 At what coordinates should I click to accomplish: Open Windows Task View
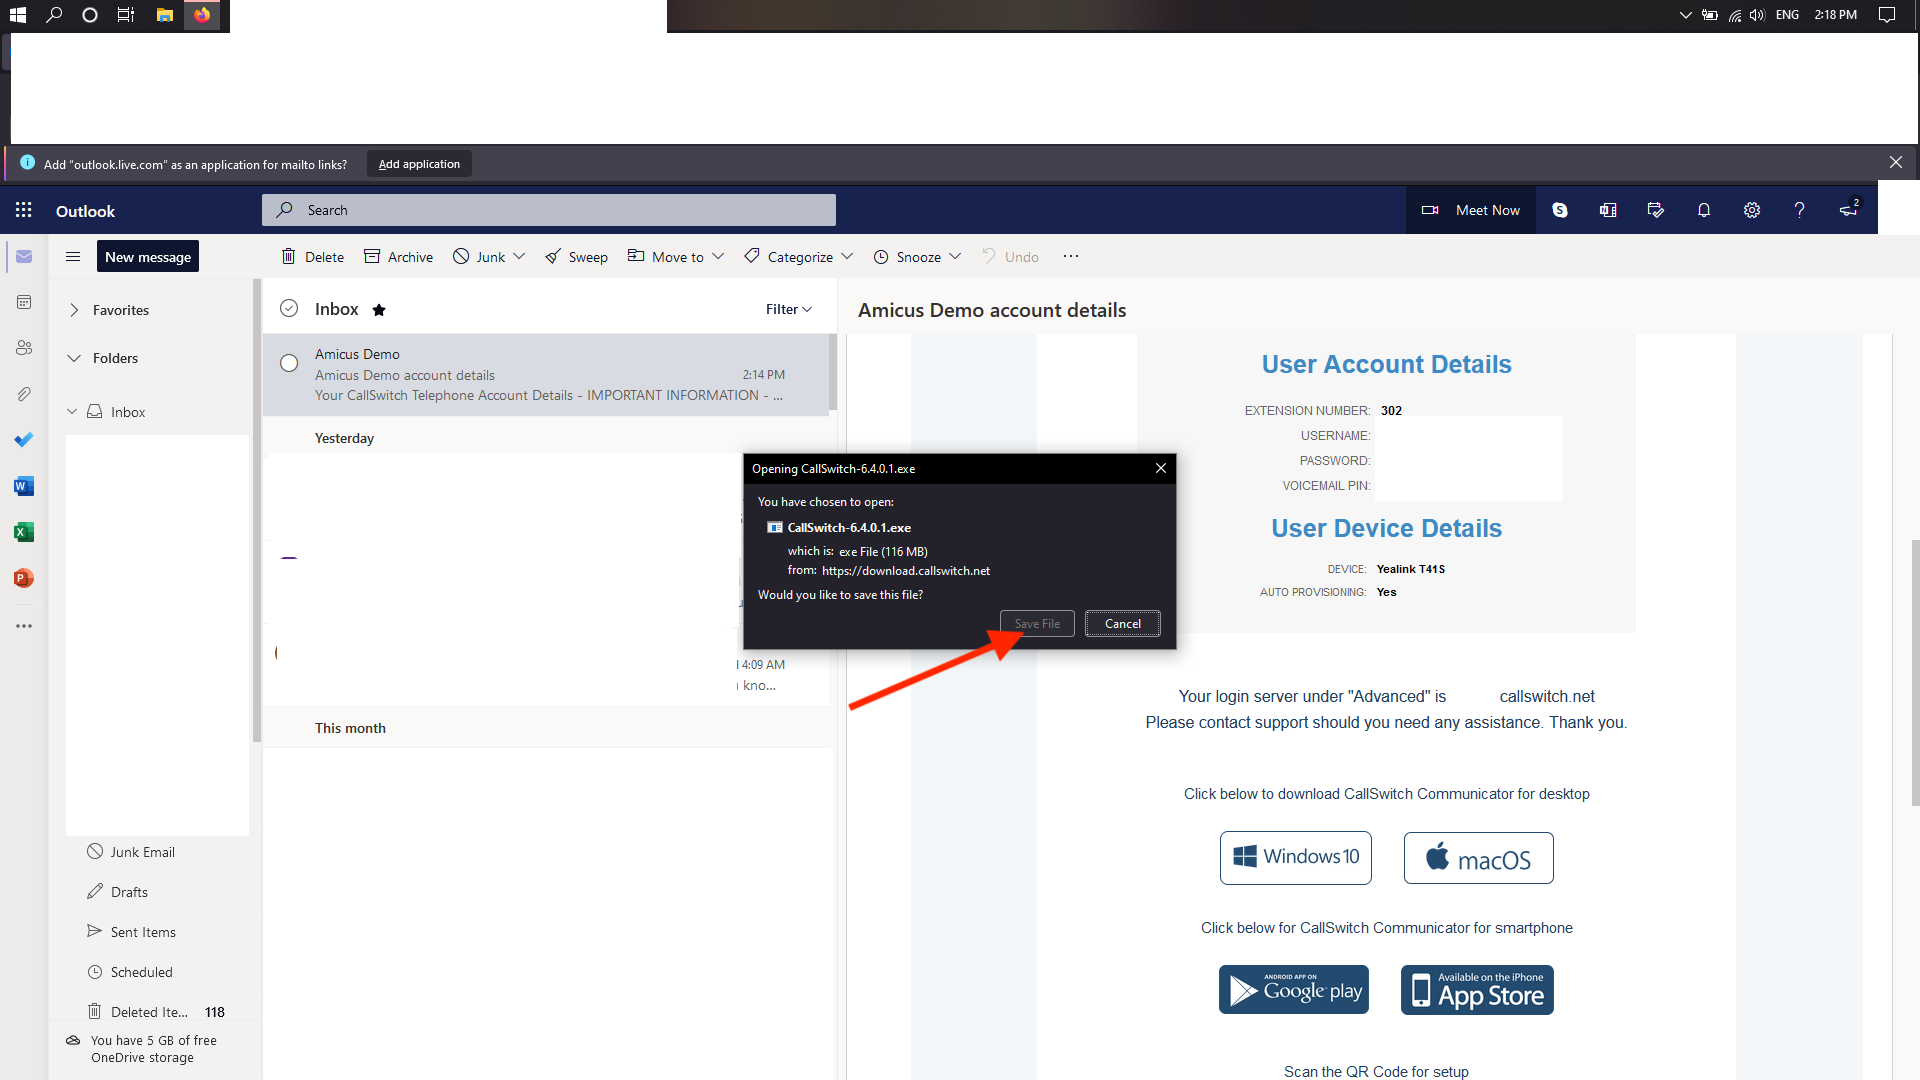[126, 15]
